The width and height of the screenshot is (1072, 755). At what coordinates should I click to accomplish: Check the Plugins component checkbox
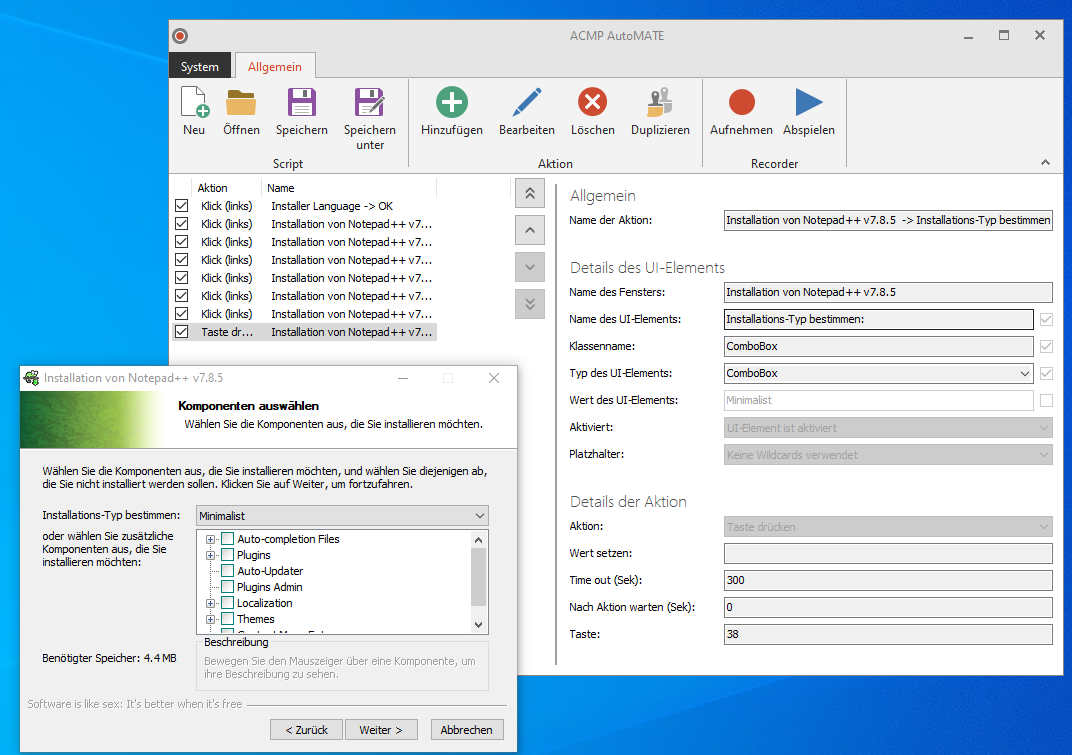coord(228,555)
